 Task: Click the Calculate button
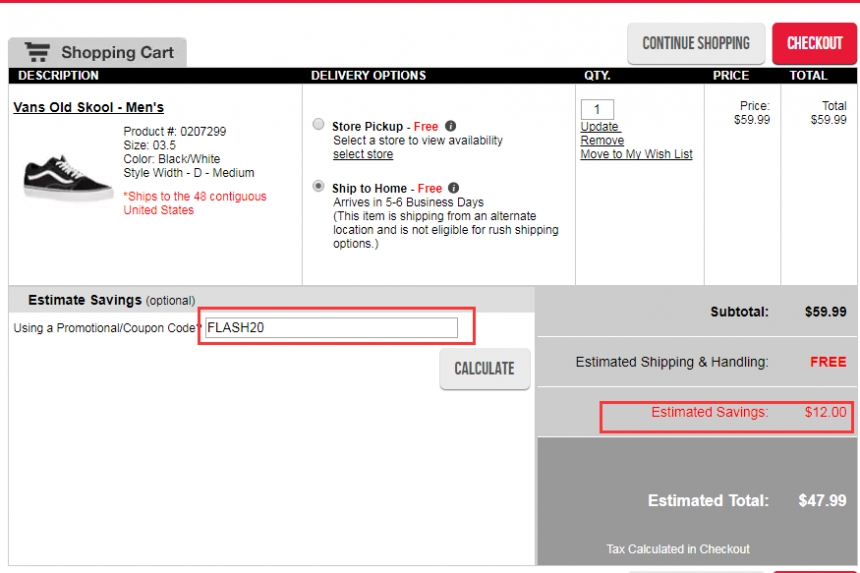point(484,368)
